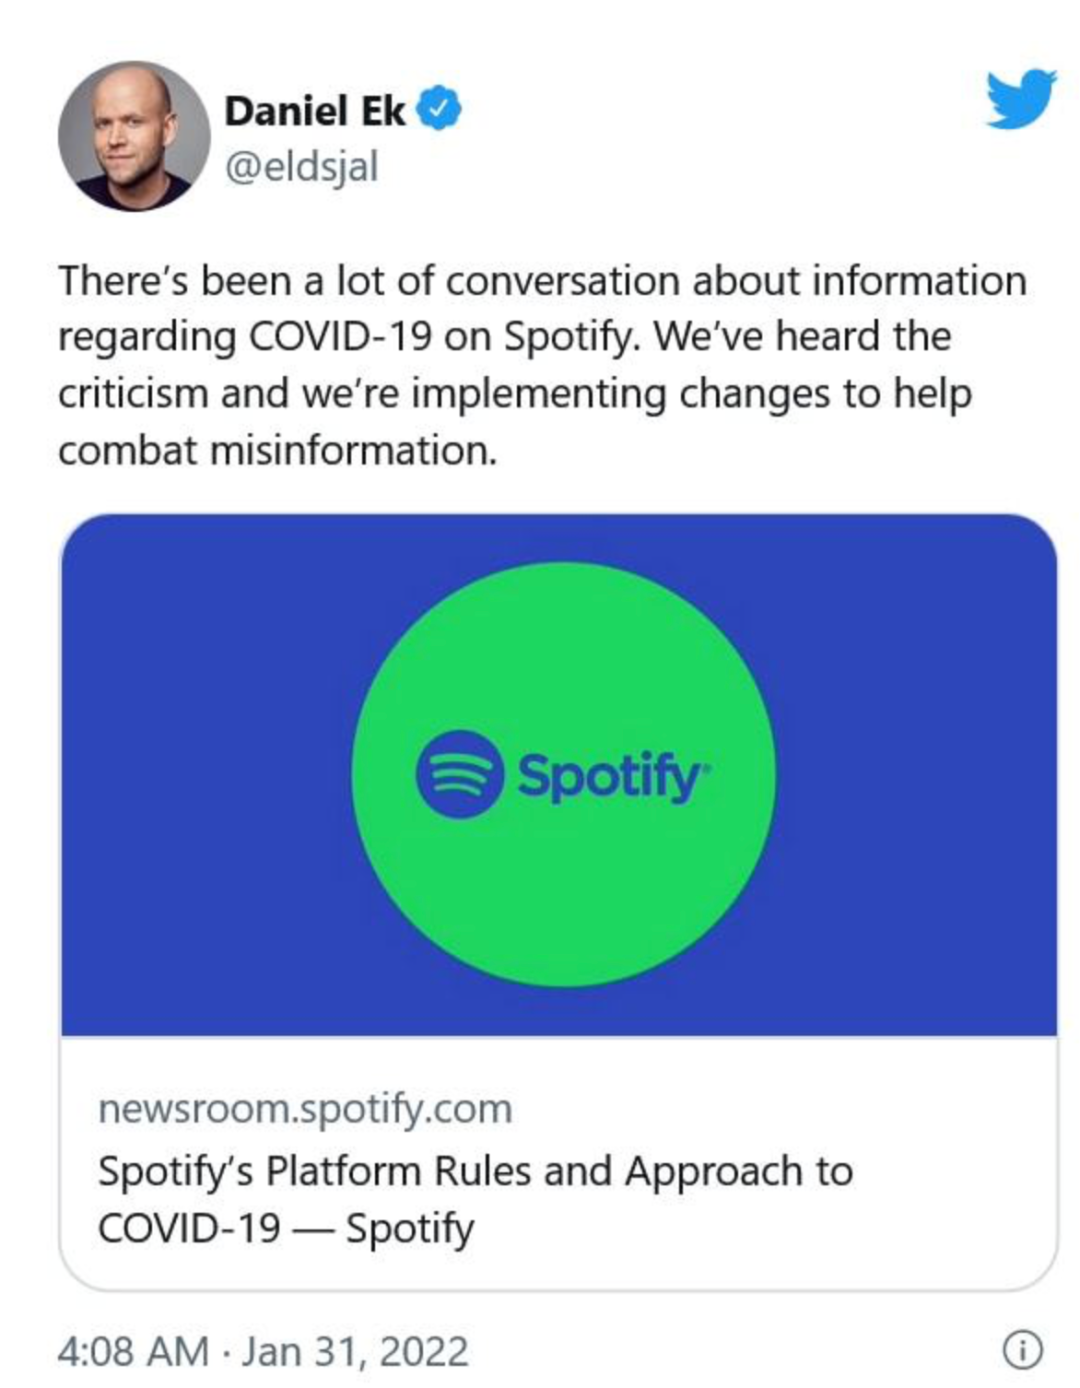This screenshot has height=1388, width=1080.
Task: Click the word "criticism" in the tweet
Action: (132, 393)
